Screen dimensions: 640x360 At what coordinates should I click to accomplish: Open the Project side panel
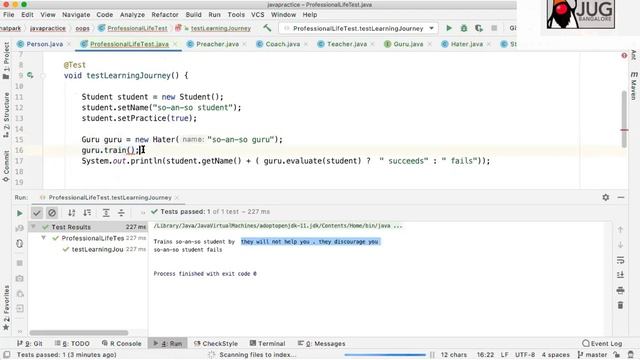pos(6,61)
